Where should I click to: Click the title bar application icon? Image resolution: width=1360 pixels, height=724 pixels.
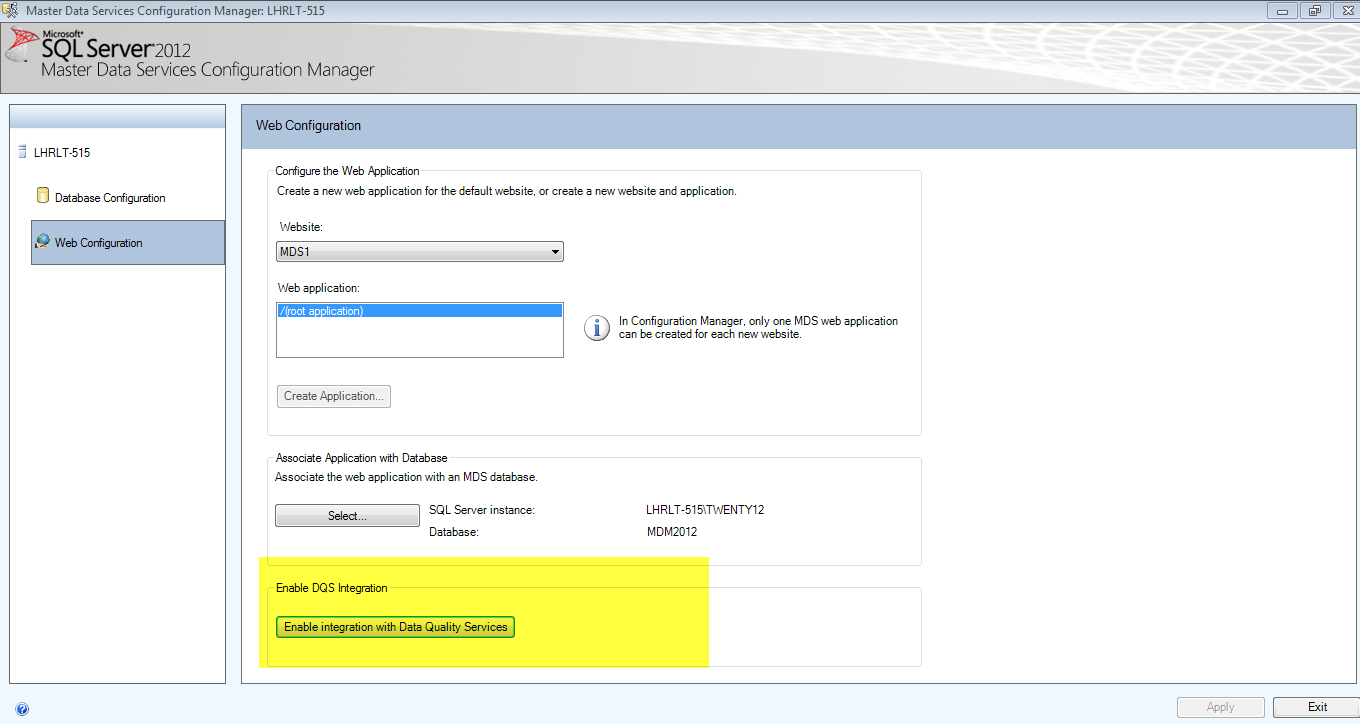[10, 10]
